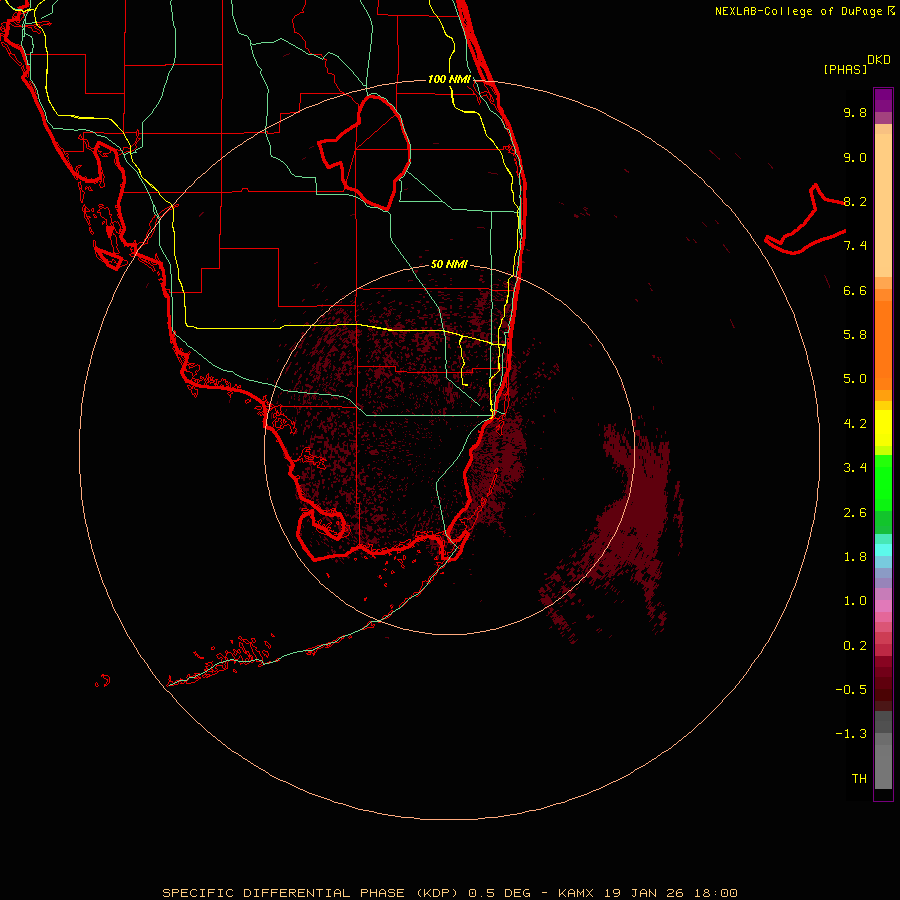Viewport: 900px width, 900px height.
Task: Pick the cyan segment of the color bar
Action: (883, 550)
